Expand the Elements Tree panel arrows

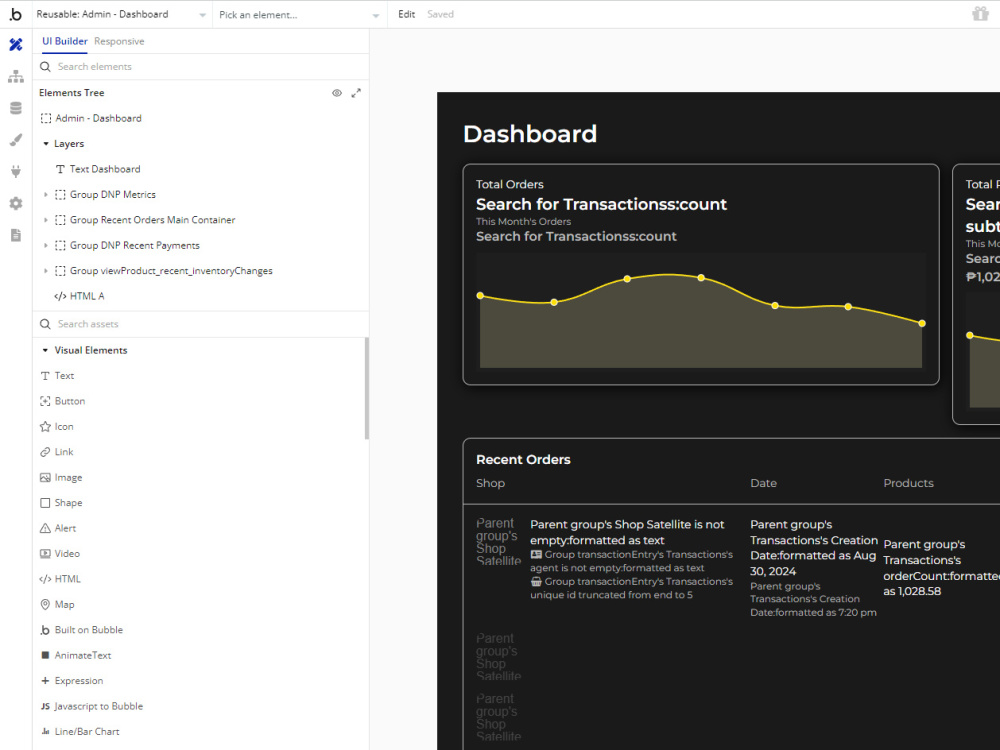coord(356,93)
